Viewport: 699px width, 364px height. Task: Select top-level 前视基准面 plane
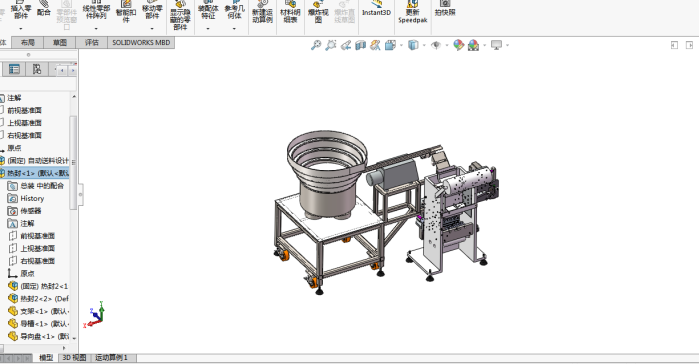(24, 110)
